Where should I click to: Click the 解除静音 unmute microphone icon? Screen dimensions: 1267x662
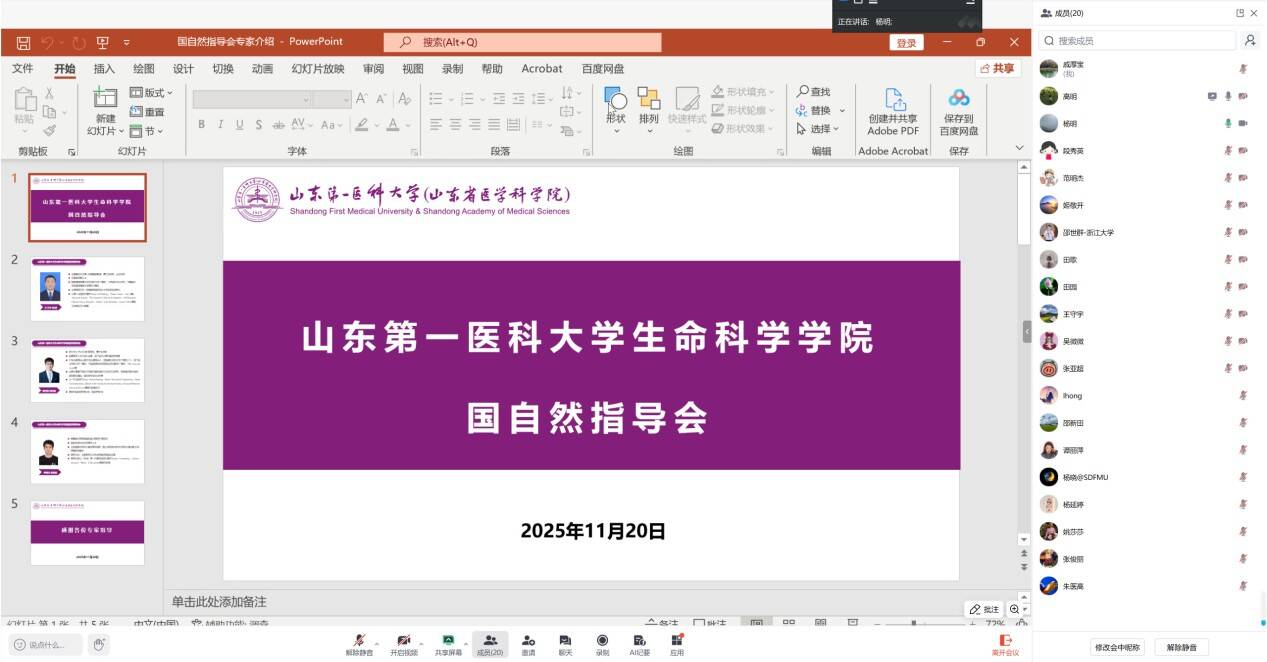[358, 640]
